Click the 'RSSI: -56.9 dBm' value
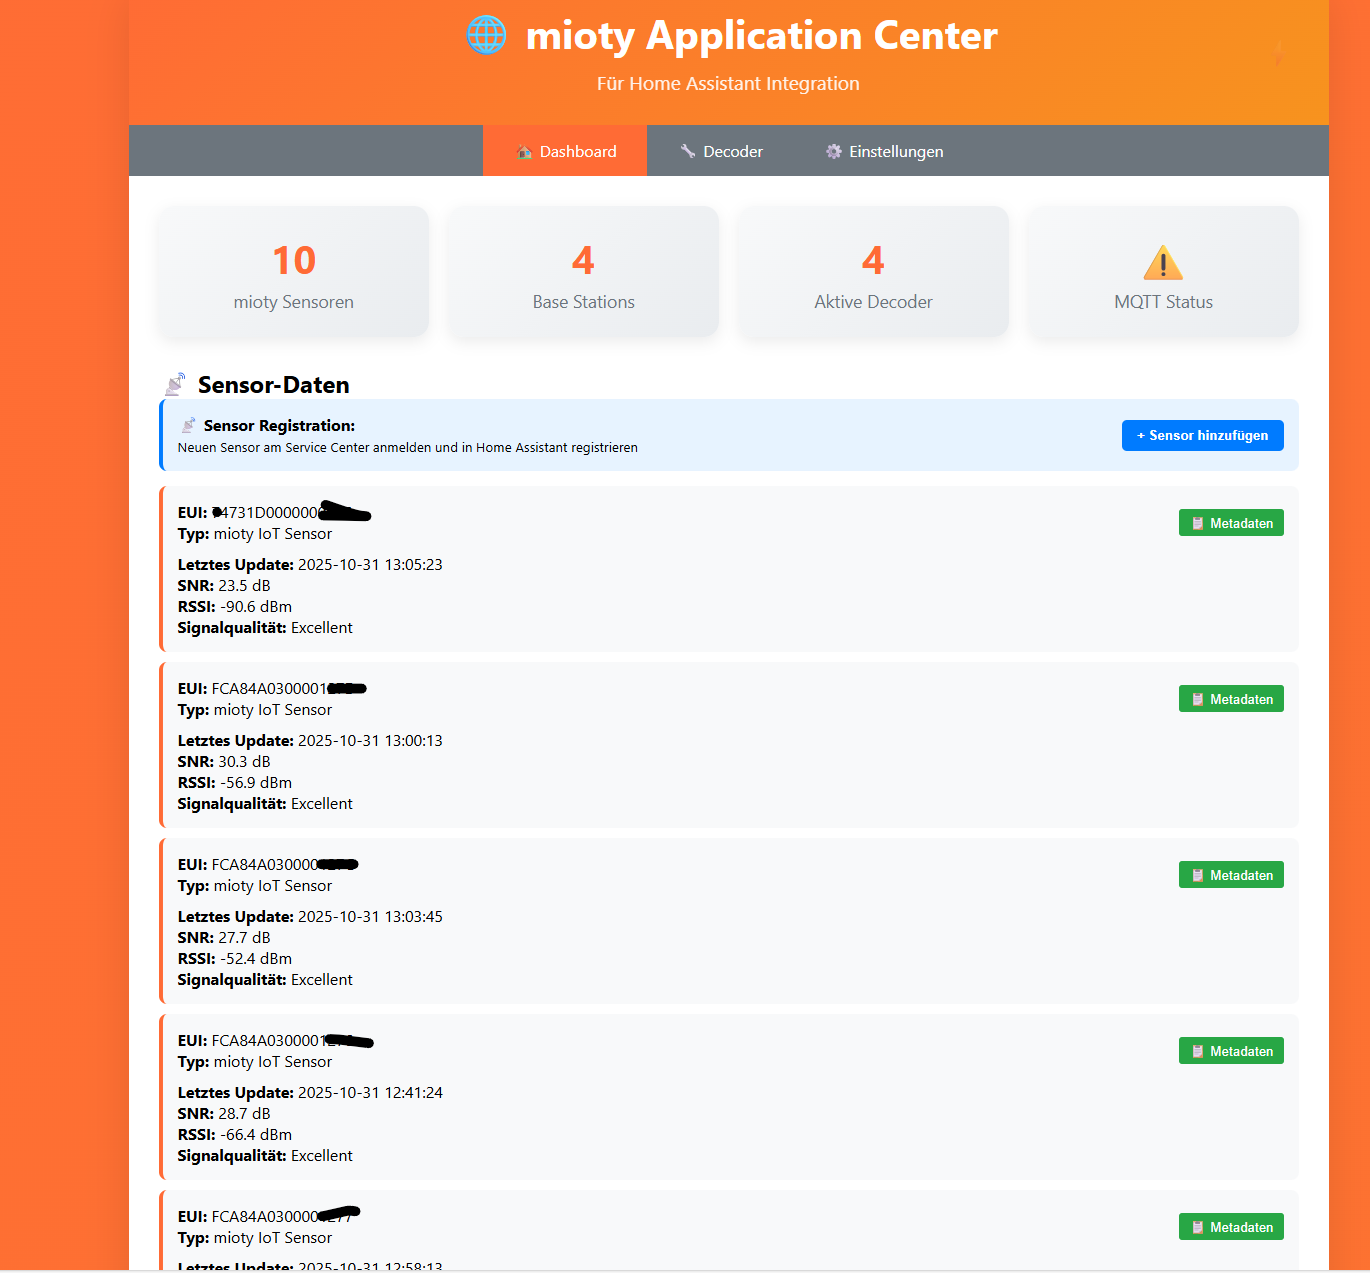The width and height of the screenshot is (1370, 1273). pos(235,783)
